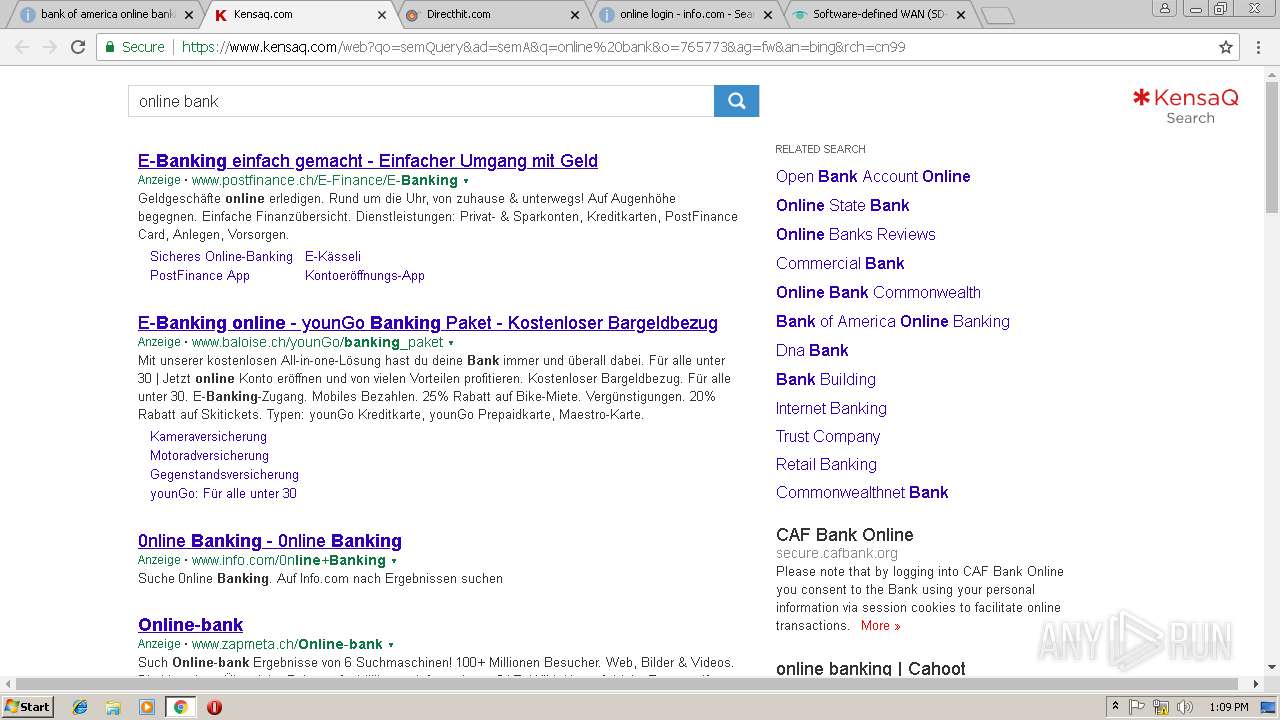Viewport: 1280px width, 720px height.
Task: Click 'Sicheres Online-Banking' sitelink
Action: [x=221, y=257]
